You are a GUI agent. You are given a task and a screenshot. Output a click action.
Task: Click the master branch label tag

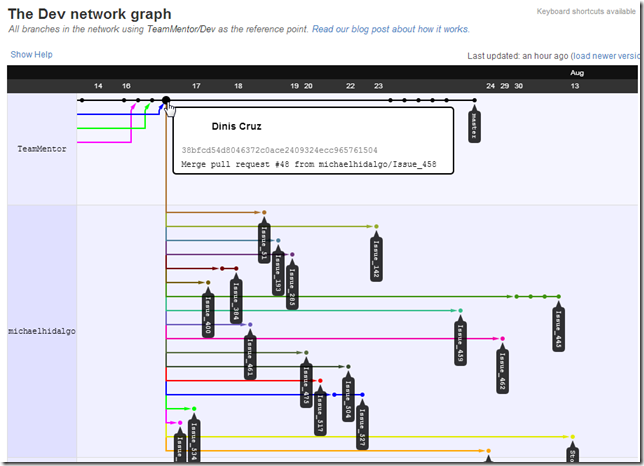coord(474,125)
